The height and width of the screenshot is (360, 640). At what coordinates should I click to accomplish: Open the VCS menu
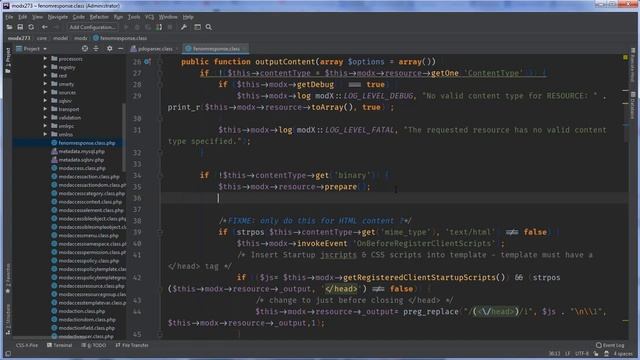[x=149, y=17]
